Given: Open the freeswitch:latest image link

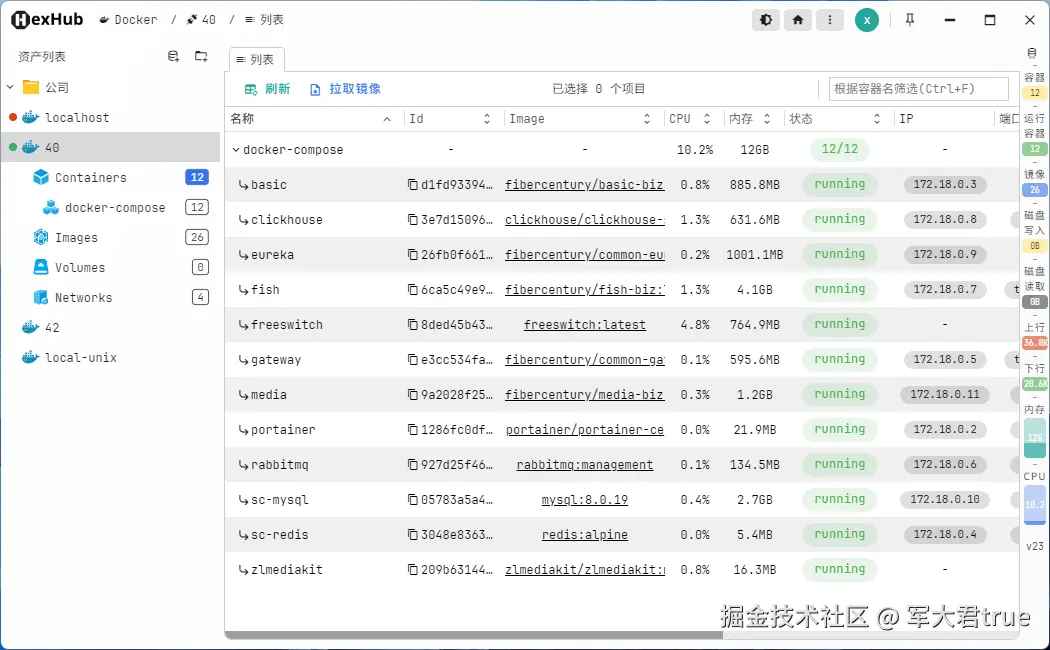Looking at the screenshot, I should pos(585,325).
